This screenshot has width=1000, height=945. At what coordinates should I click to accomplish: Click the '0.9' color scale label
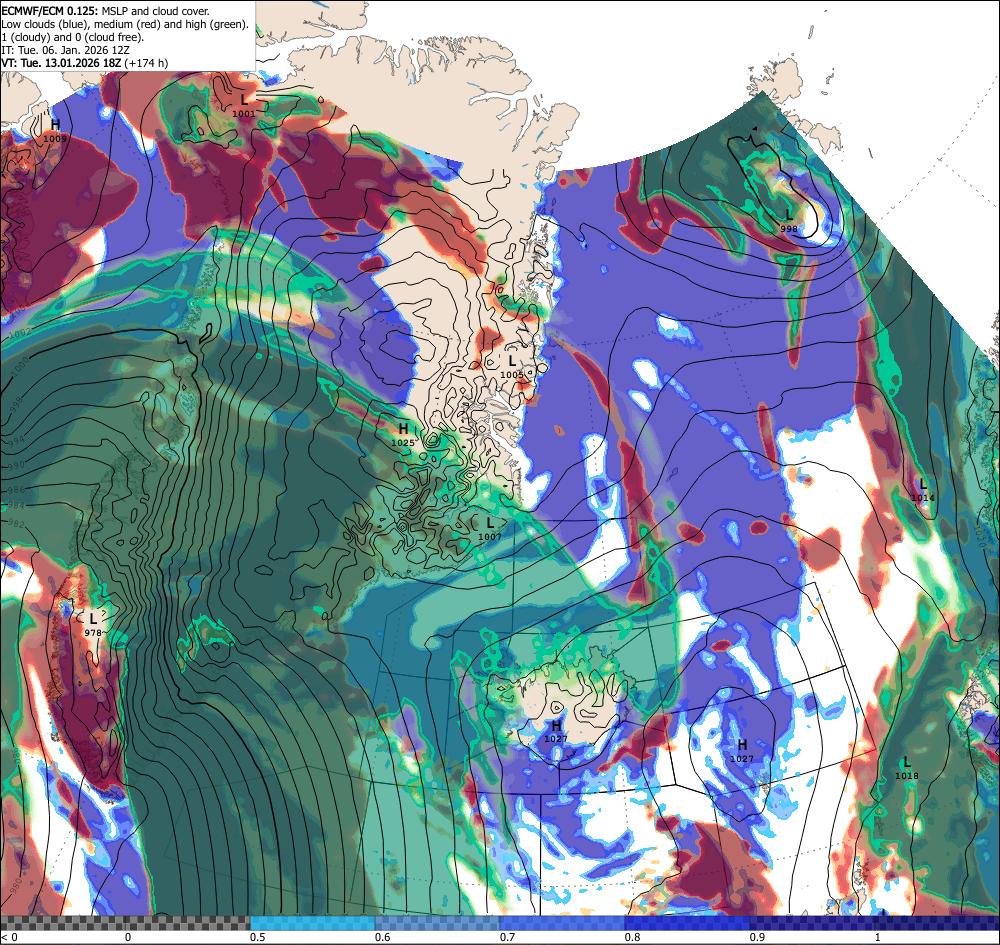tap(757, 937)
